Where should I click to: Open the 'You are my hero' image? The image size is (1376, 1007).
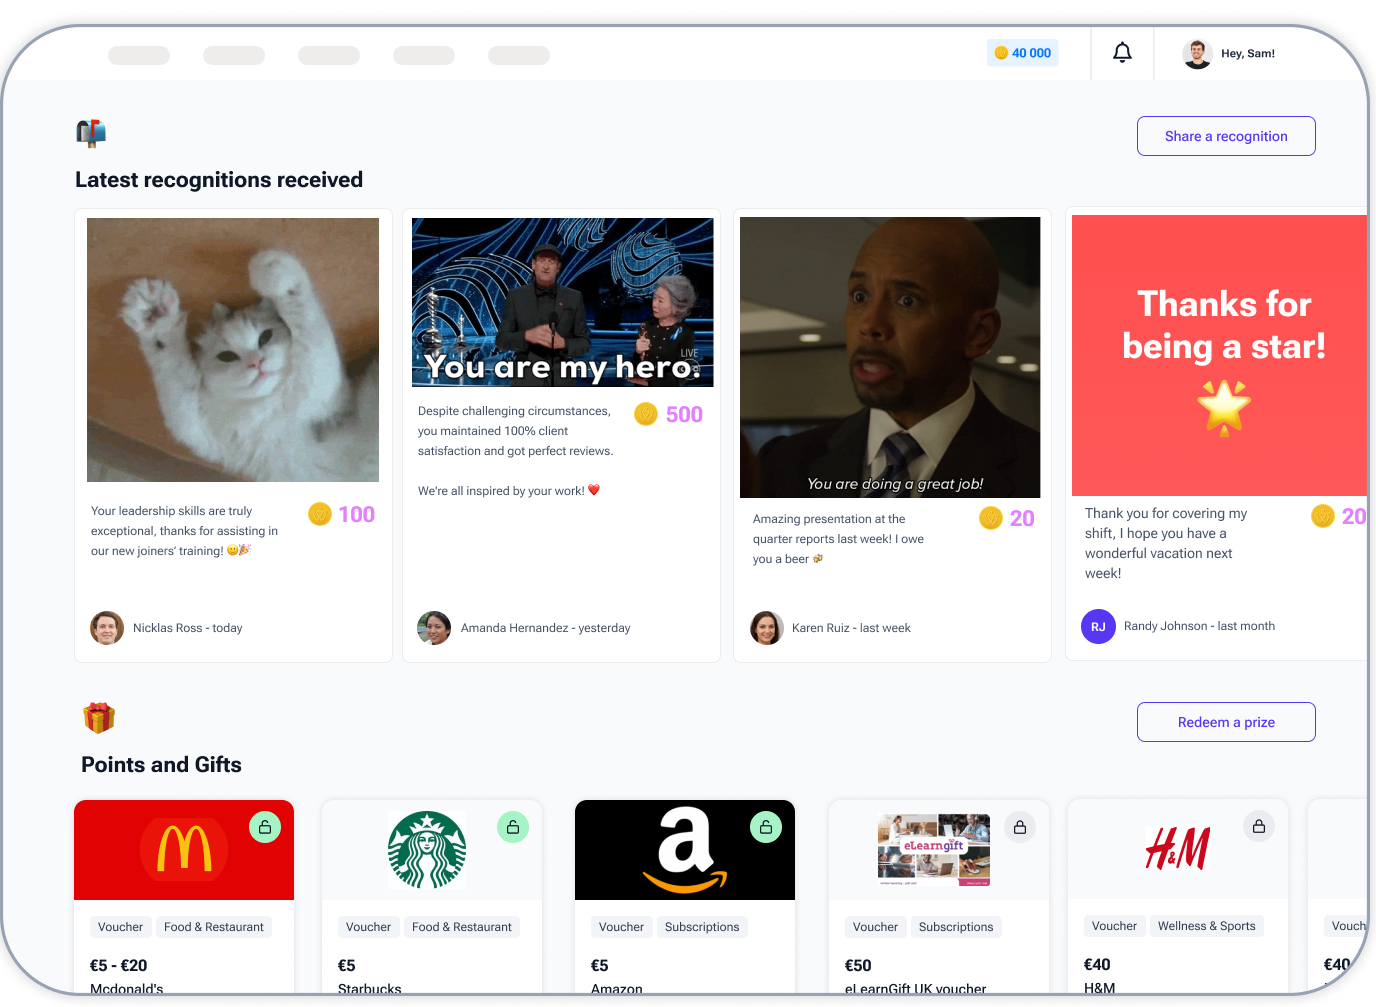point(562,302)
